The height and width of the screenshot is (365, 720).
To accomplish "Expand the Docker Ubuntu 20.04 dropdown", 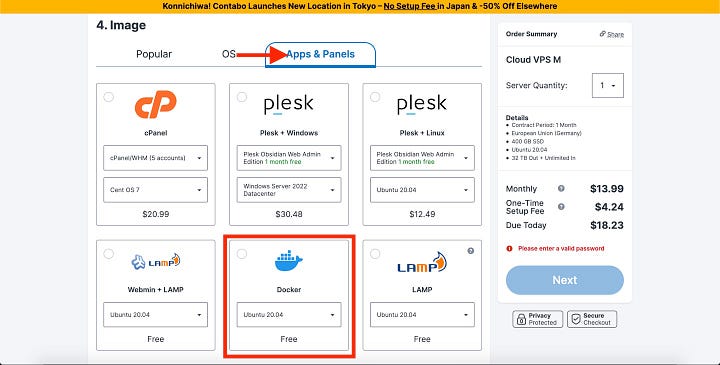I will coord(289,314).
